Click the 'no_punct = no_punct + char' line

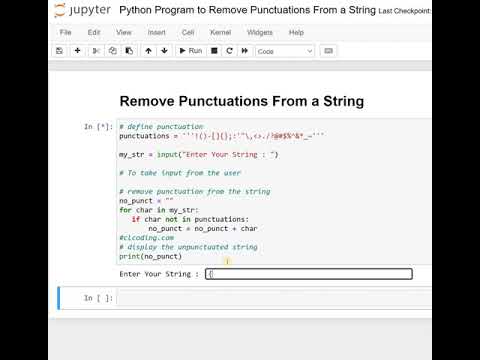coord(203,229)
